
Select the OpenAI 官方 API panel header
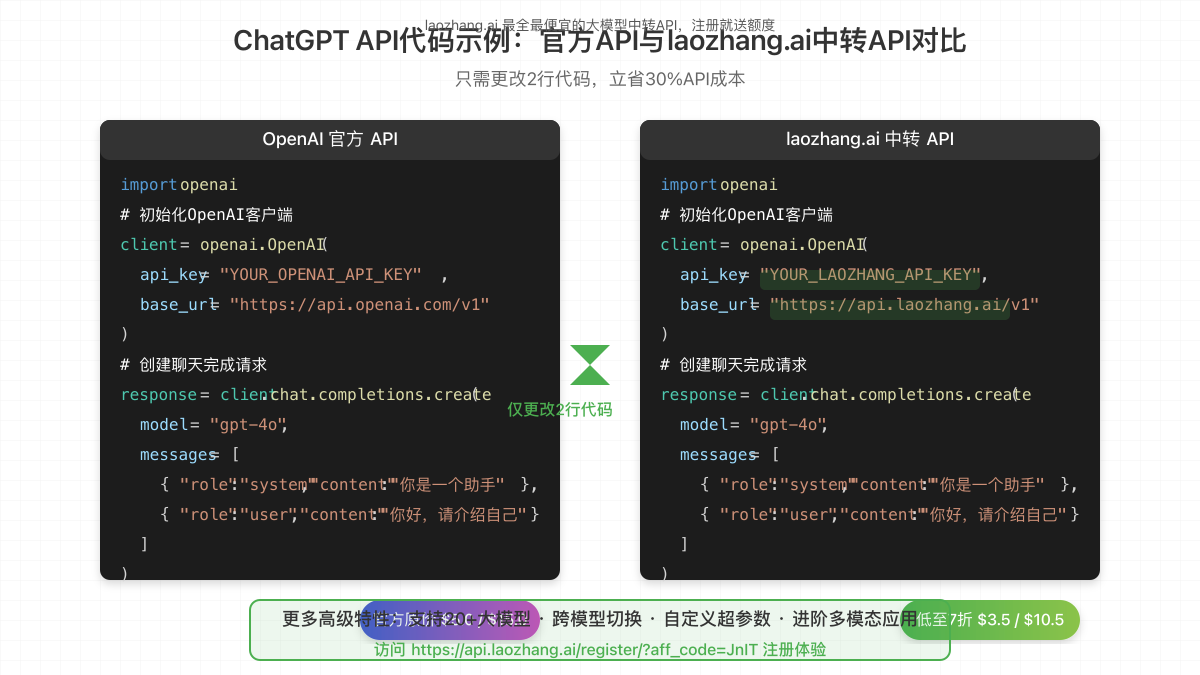click(x=330, y=140)
